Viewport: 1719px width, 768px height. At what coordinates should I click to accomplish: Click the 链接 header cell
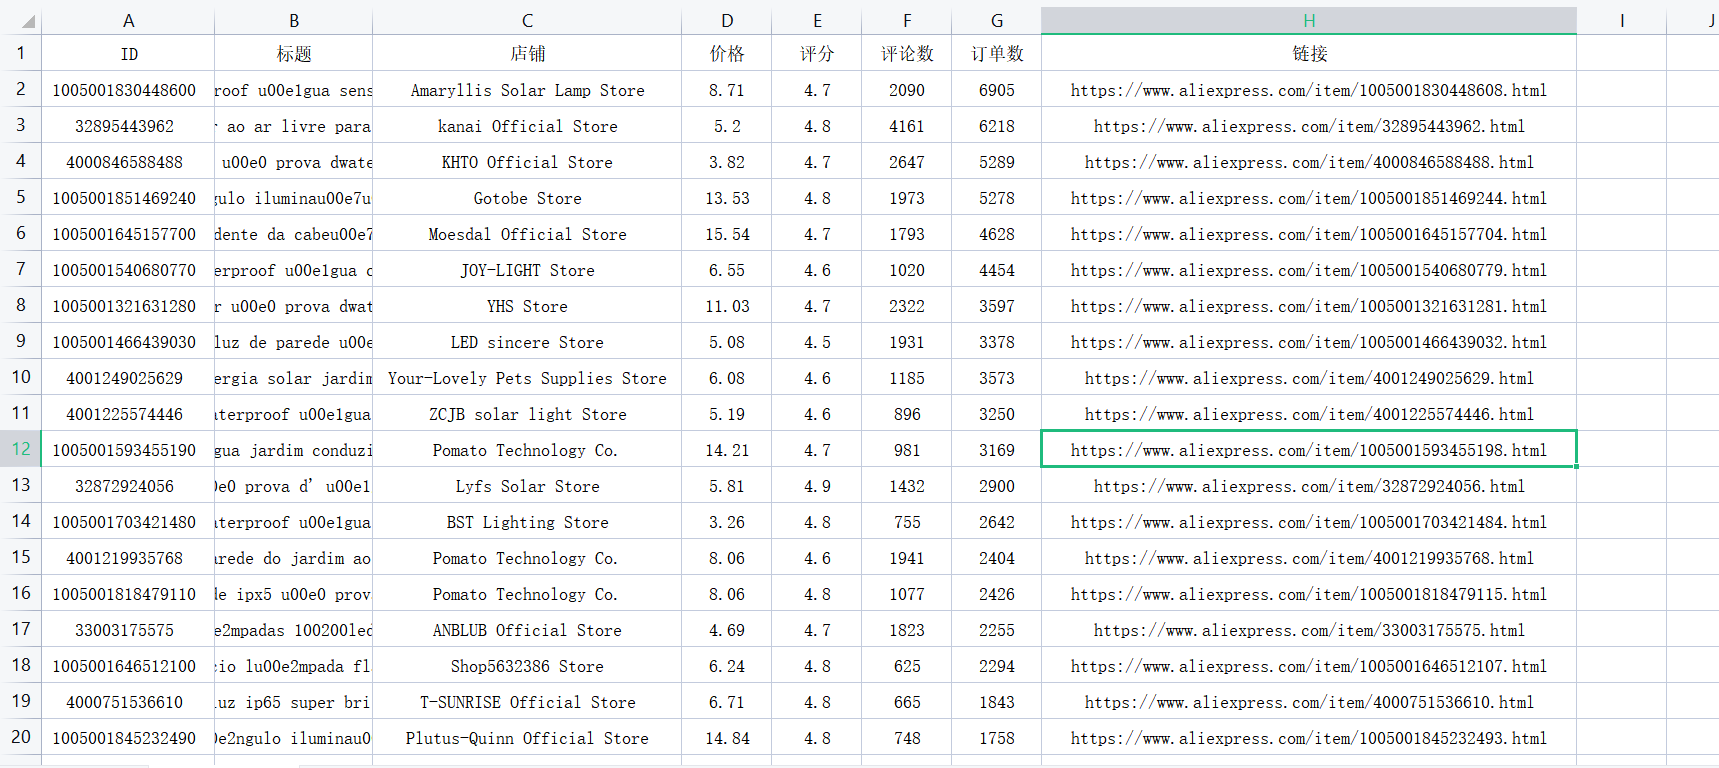(1309, 53)
